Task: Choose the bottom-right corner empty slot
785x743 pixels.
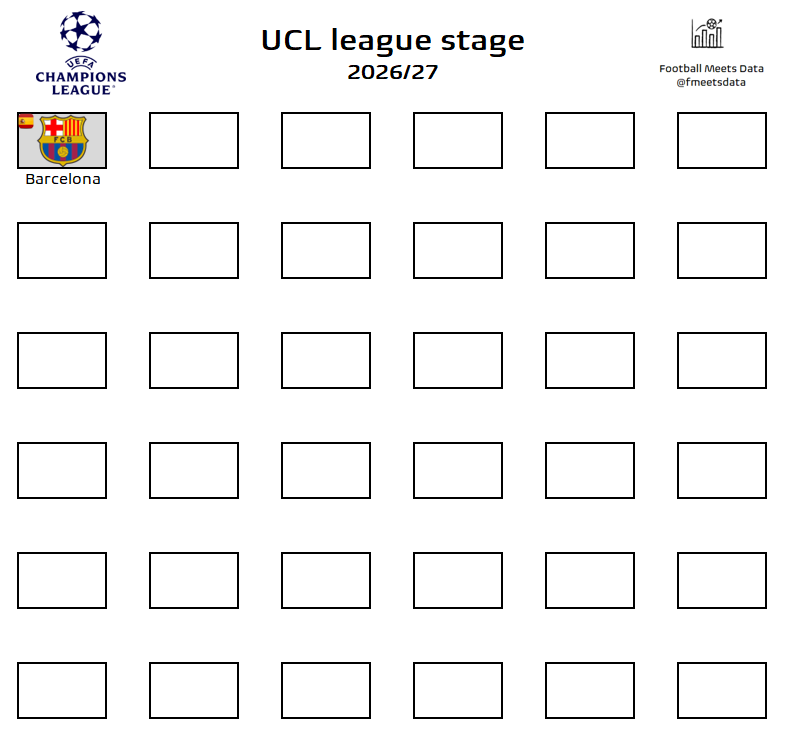Action: point(722,690)
